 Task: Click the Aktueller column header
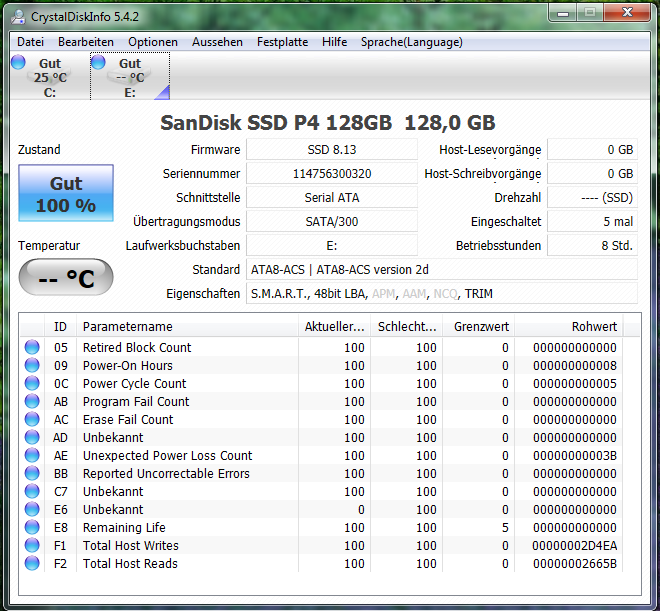335,326
